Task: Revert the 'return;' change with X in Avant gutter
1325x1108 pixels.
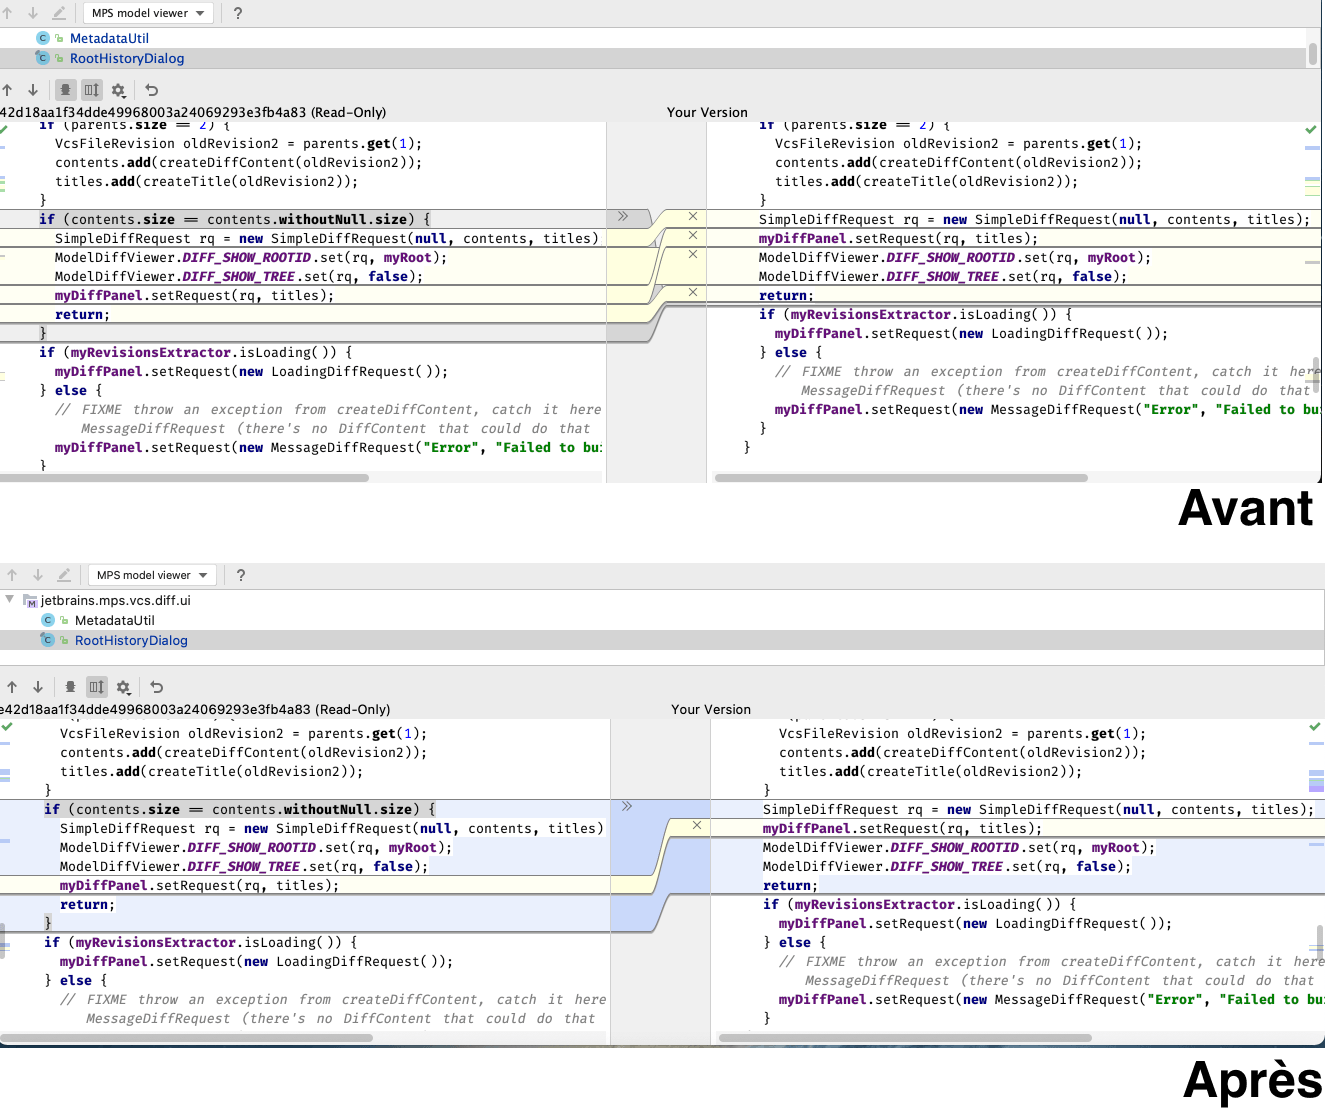Action: (693, 292)
